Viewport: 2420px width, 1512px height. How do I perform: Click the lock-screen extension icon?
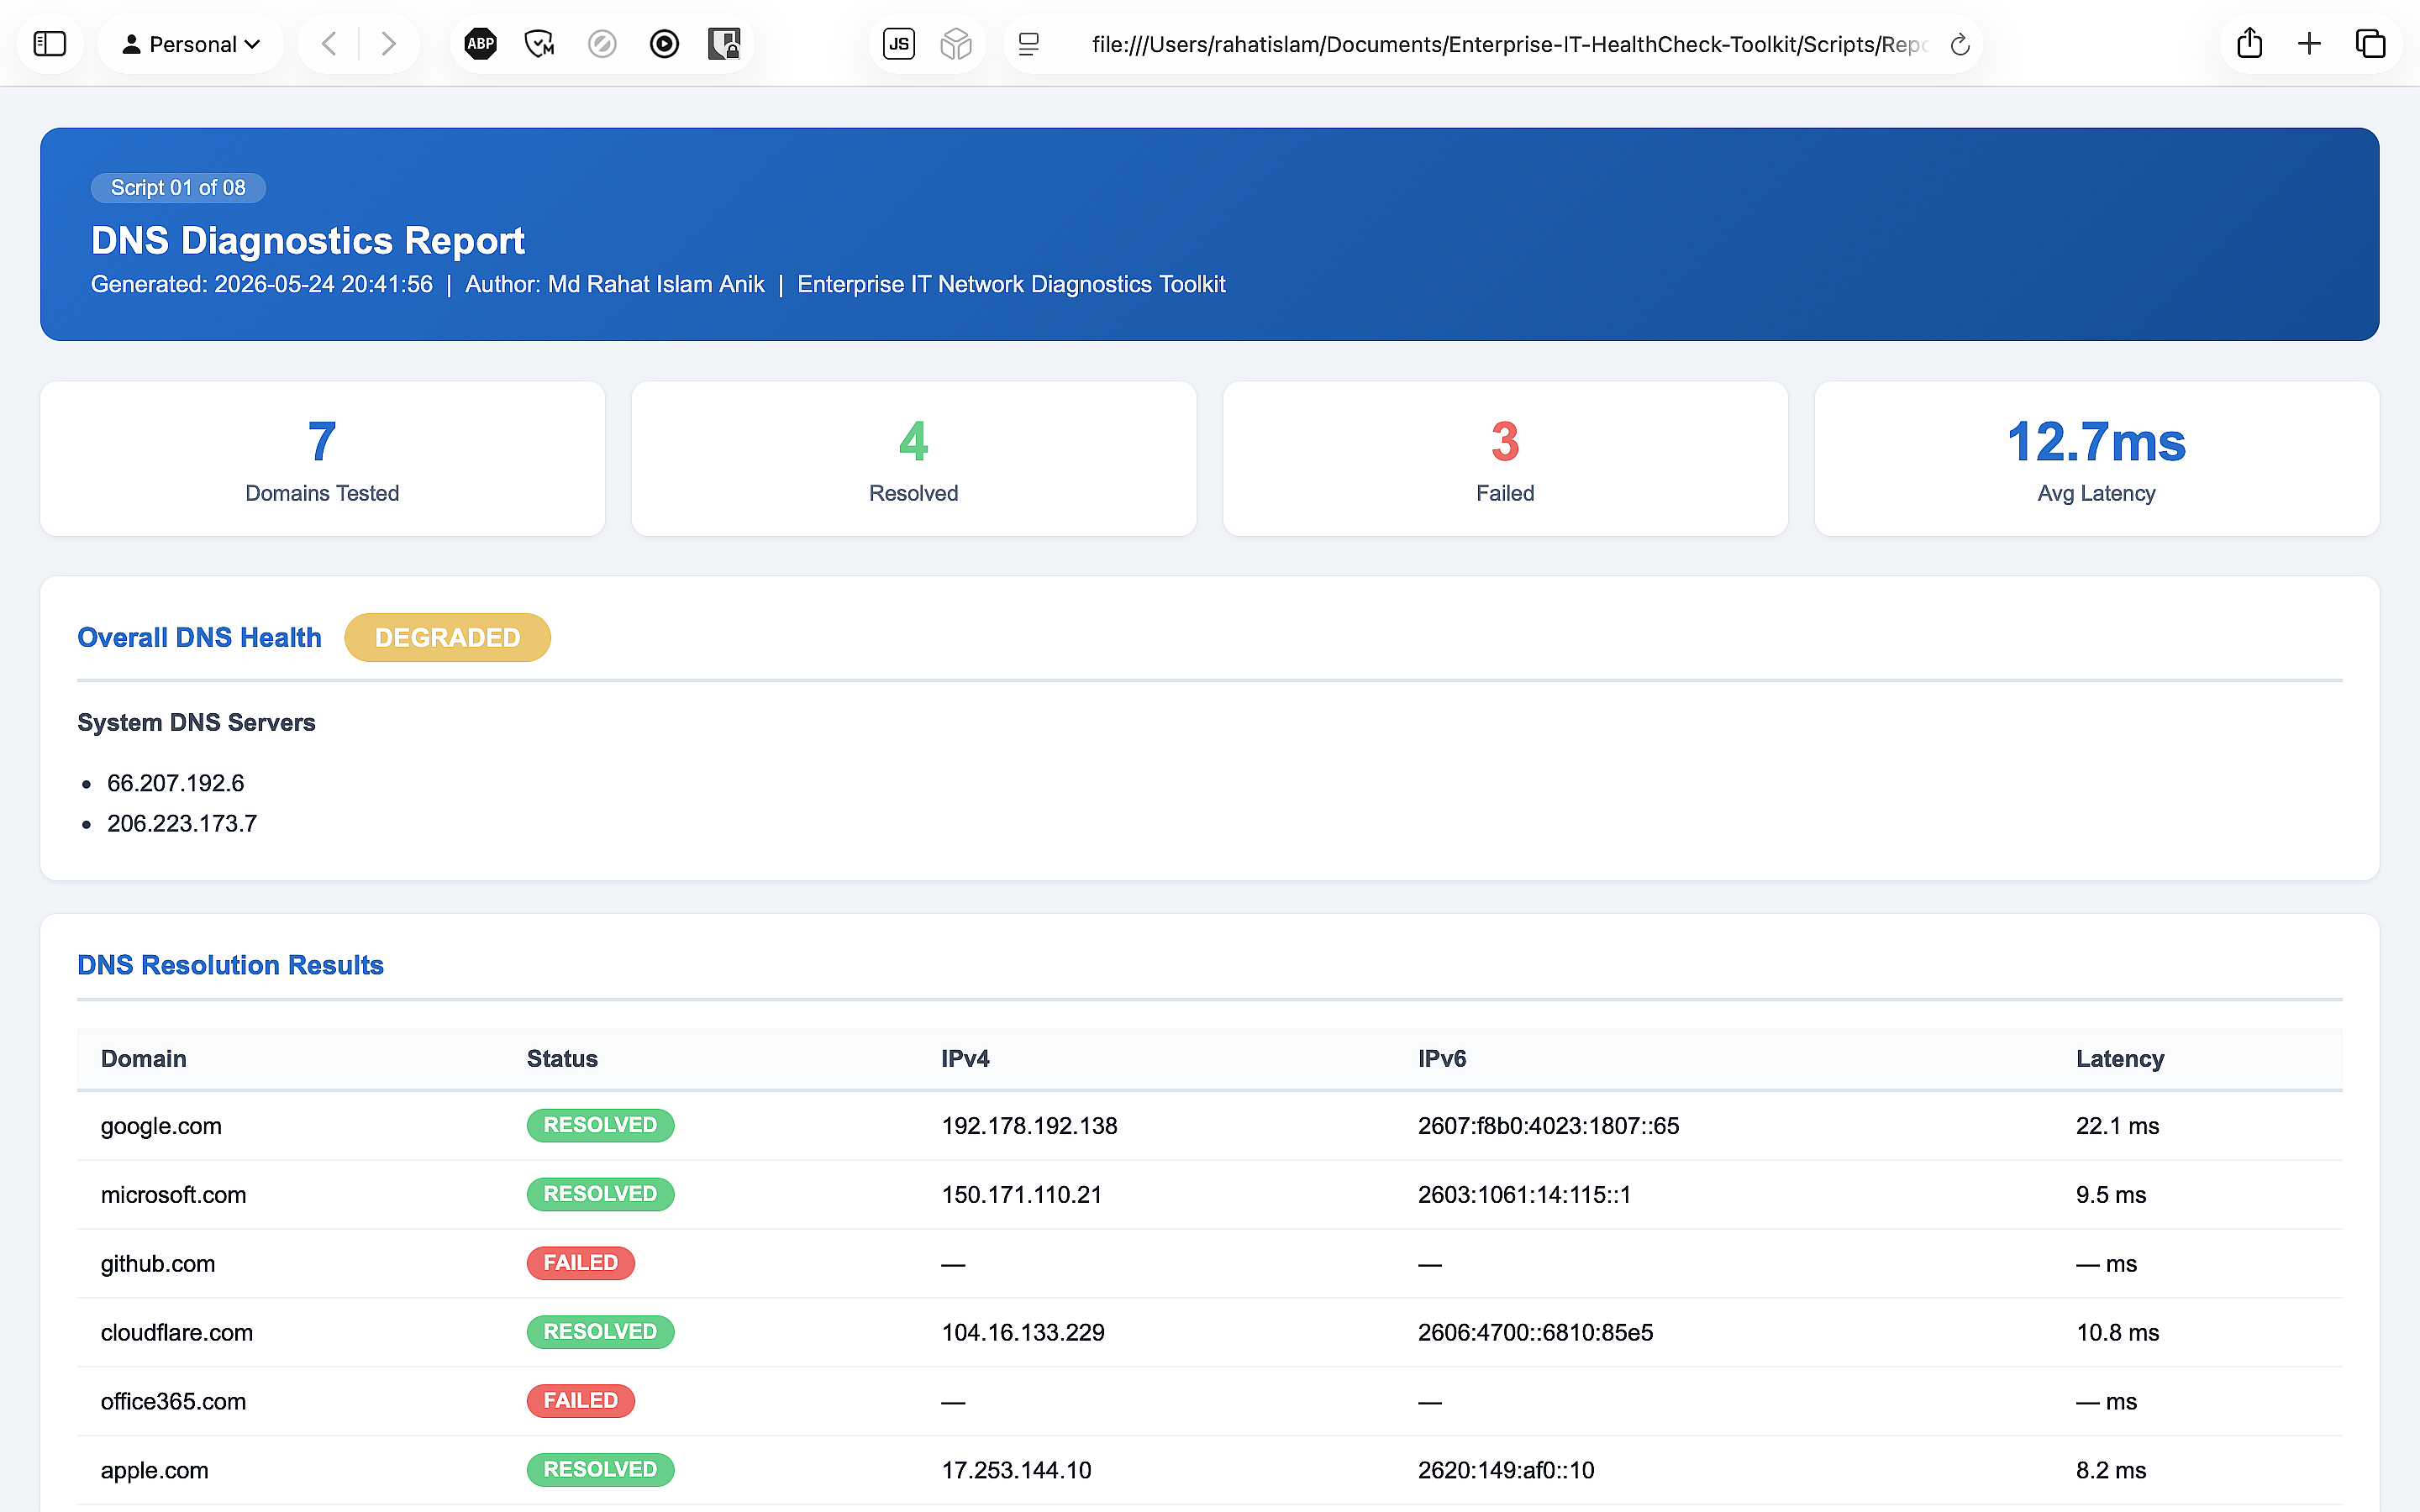tap(724, 44)
